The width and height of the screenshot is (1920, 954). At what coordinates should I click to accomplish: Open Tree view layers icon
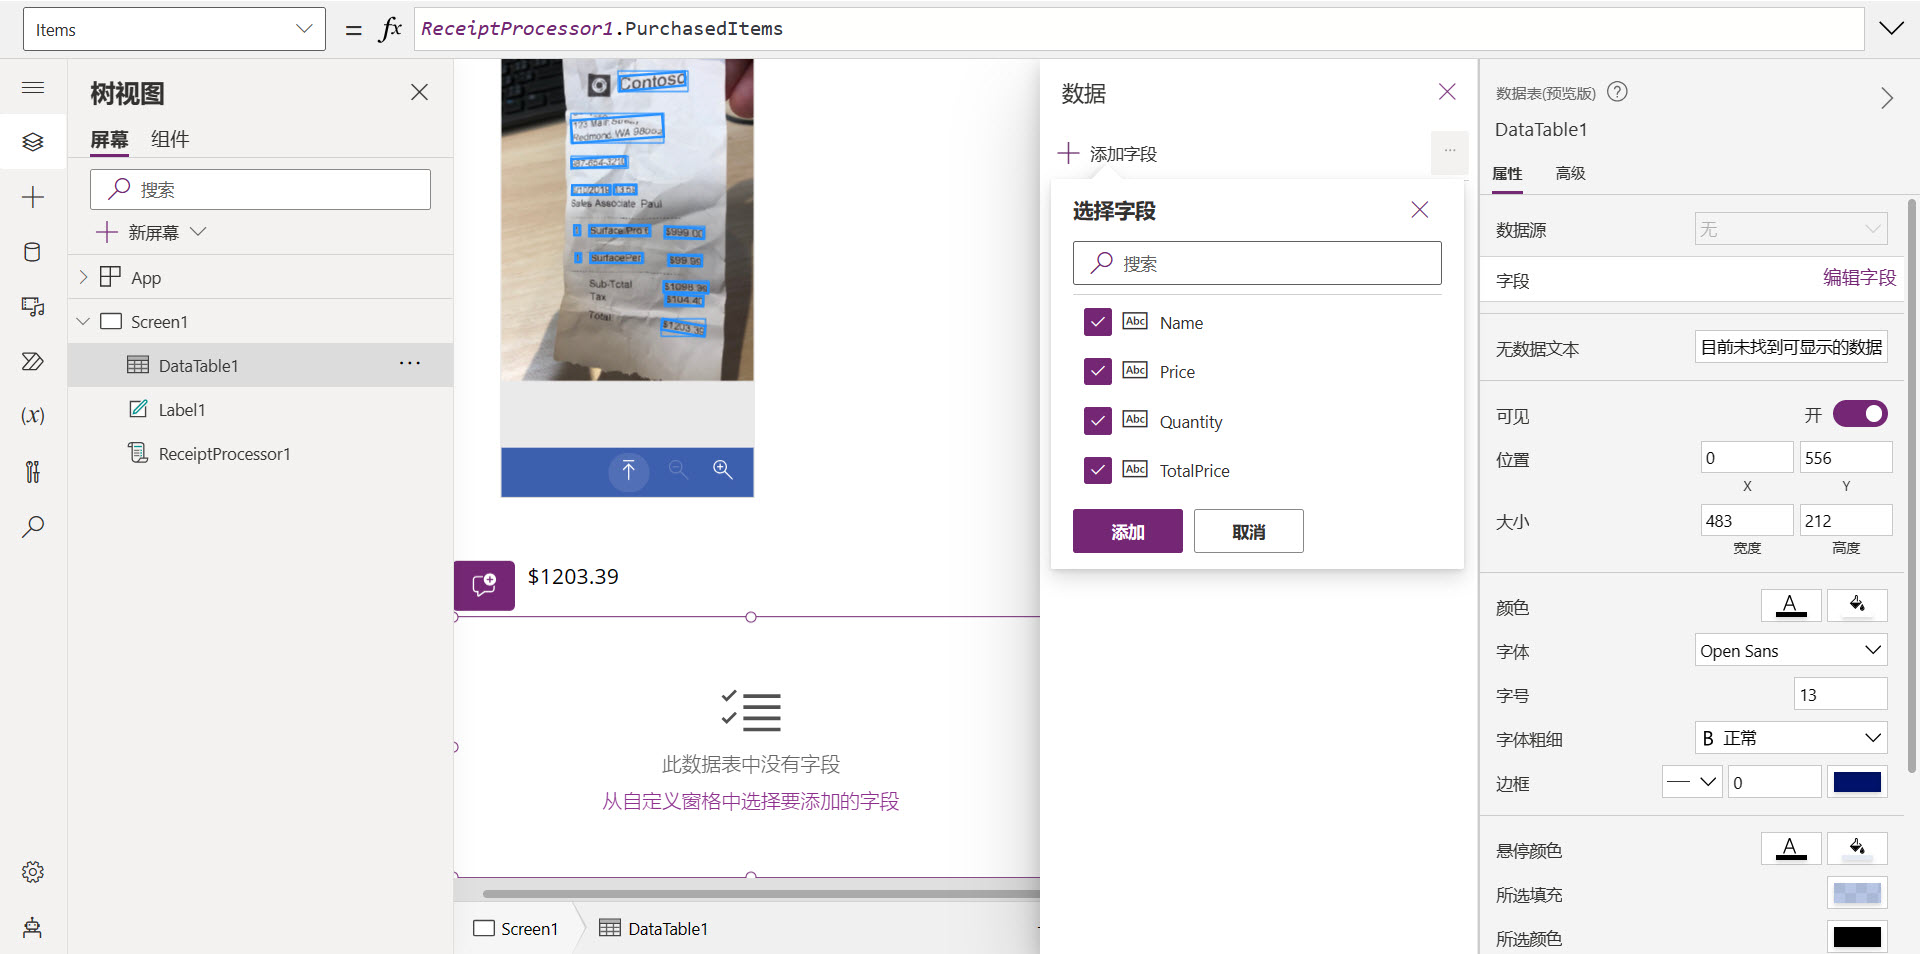[x=33, y=142]
